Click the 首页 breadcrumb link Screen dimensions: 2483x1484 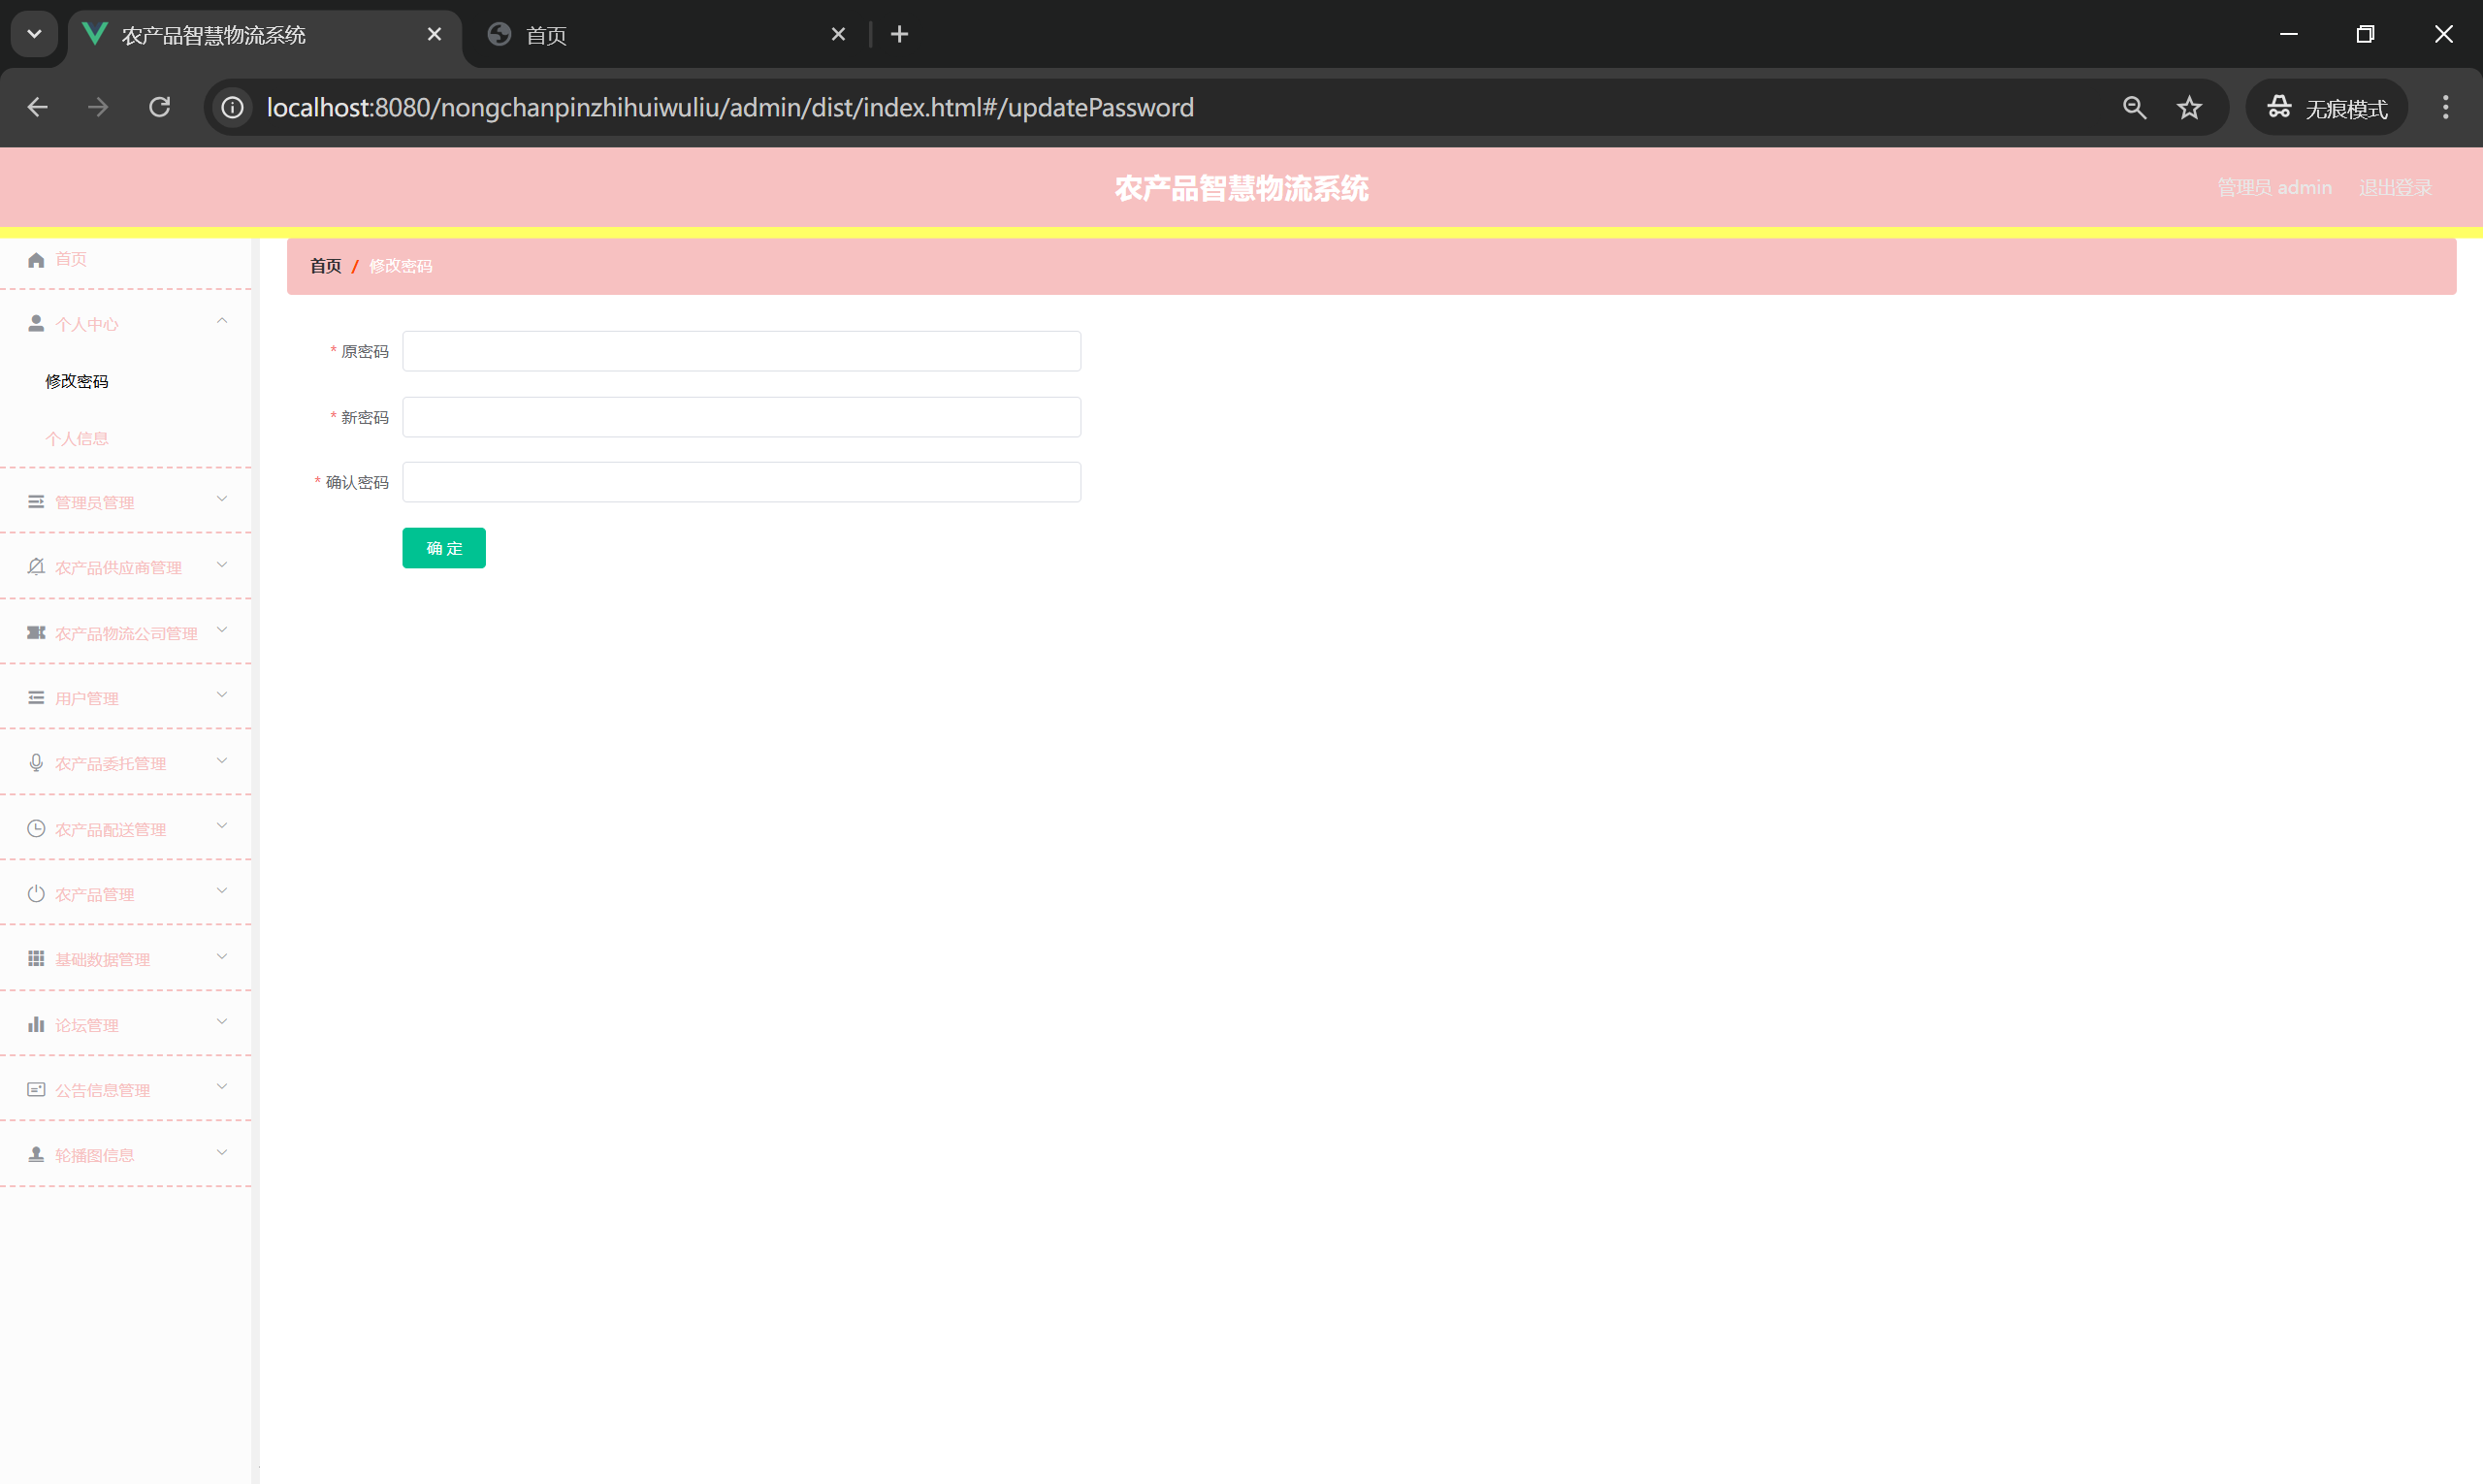325,266
